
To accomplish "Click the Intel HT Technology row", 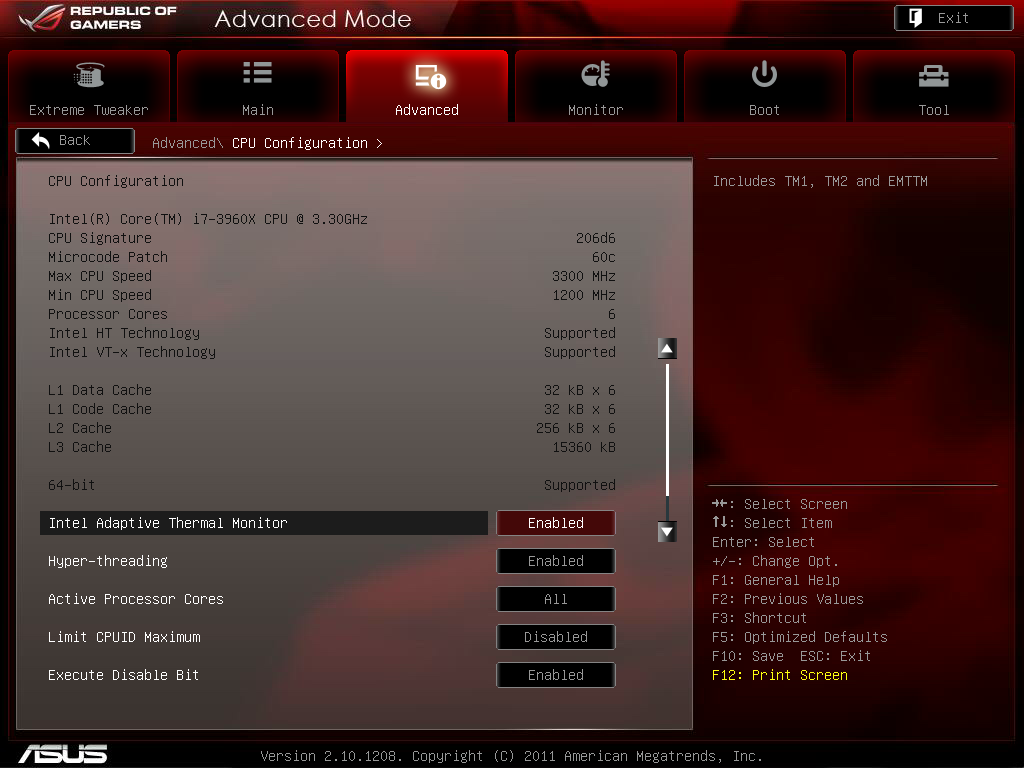I will (x=332, y=333).
